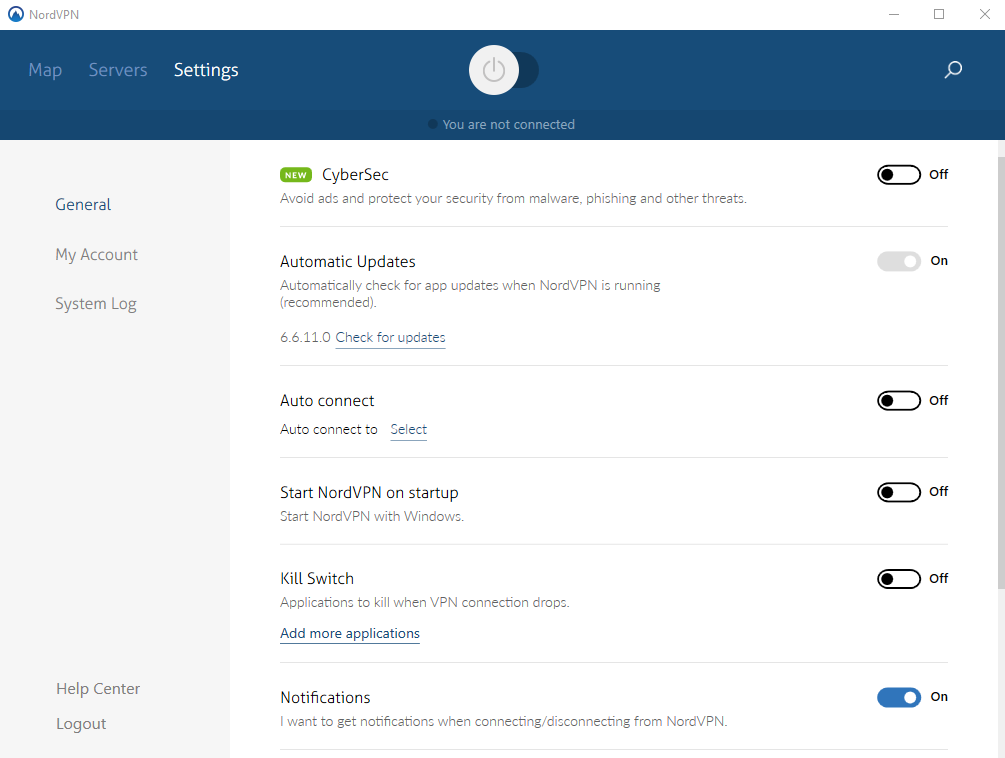Click Add more applications under Kill Switch

pyautogui.click(x=349, y=633)
